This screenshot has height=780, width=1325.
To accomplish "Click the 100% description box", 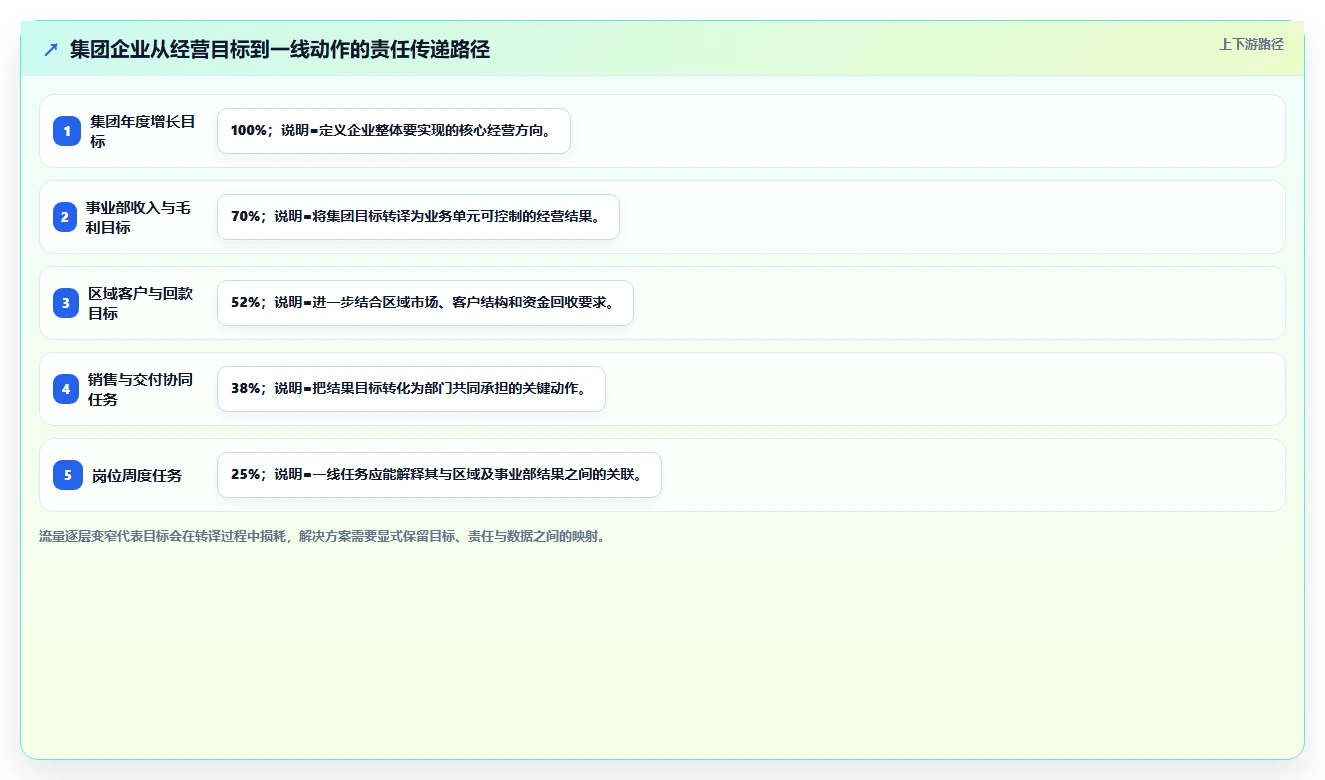I will pyautogui.click(x=394, y=131).
